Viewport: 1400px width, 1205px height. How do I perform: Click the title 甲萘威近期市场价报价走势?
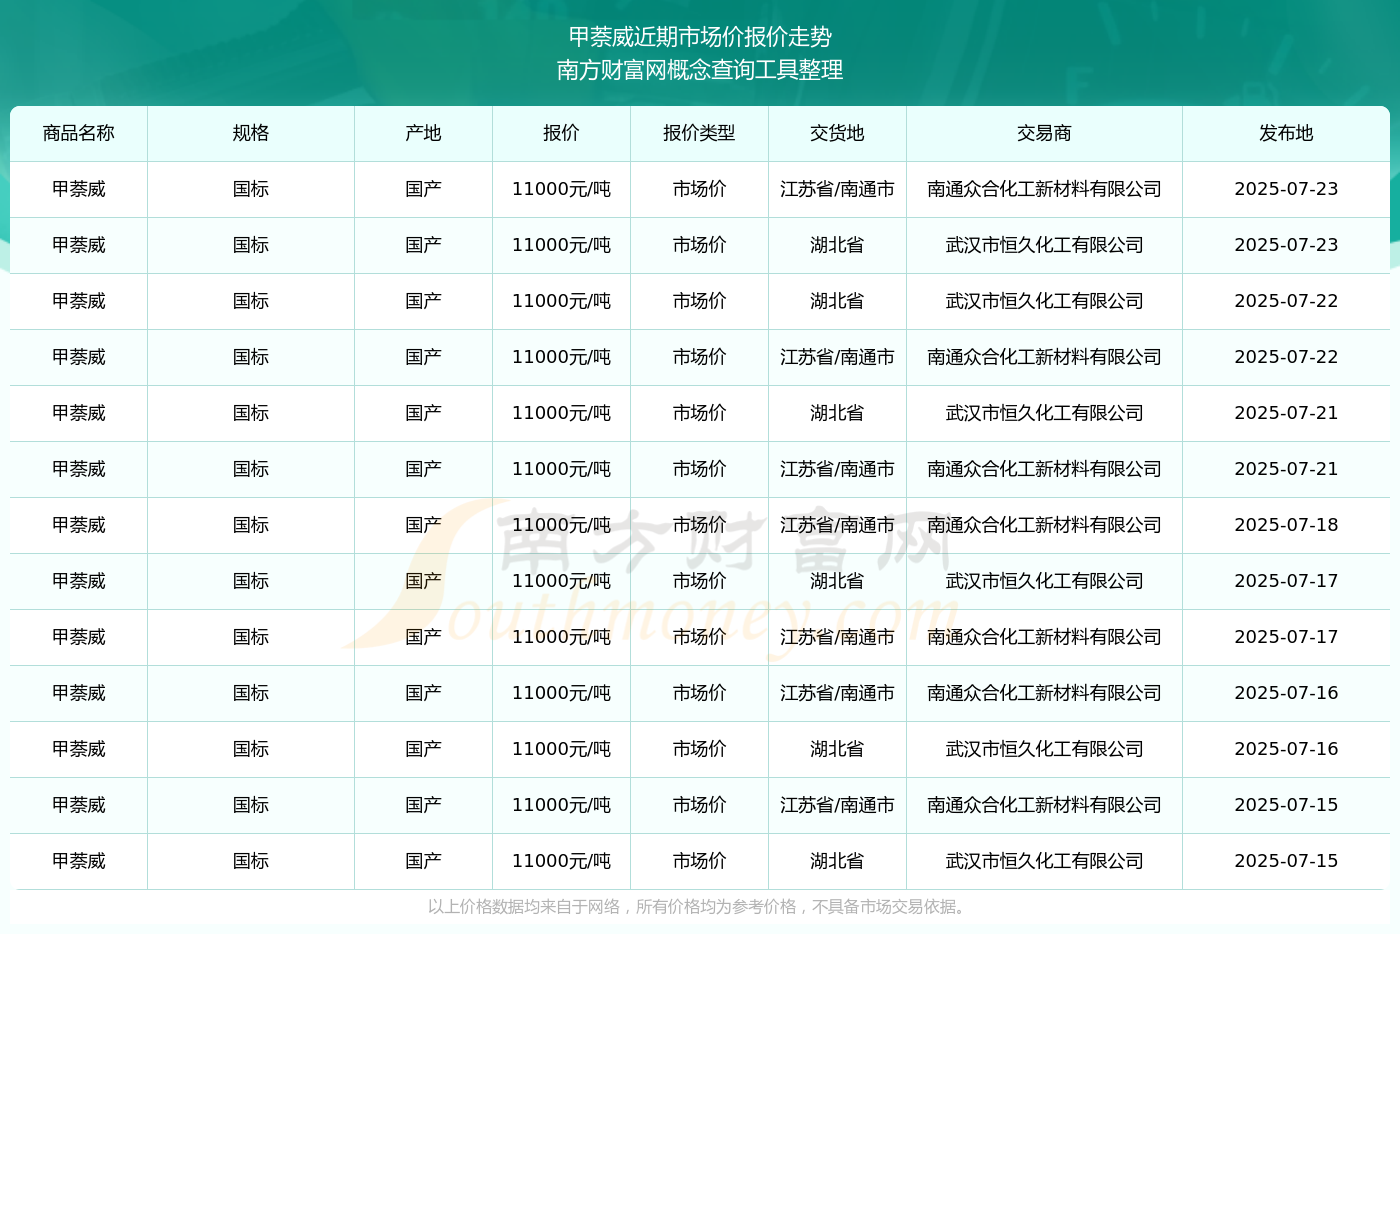pos(700,37)
